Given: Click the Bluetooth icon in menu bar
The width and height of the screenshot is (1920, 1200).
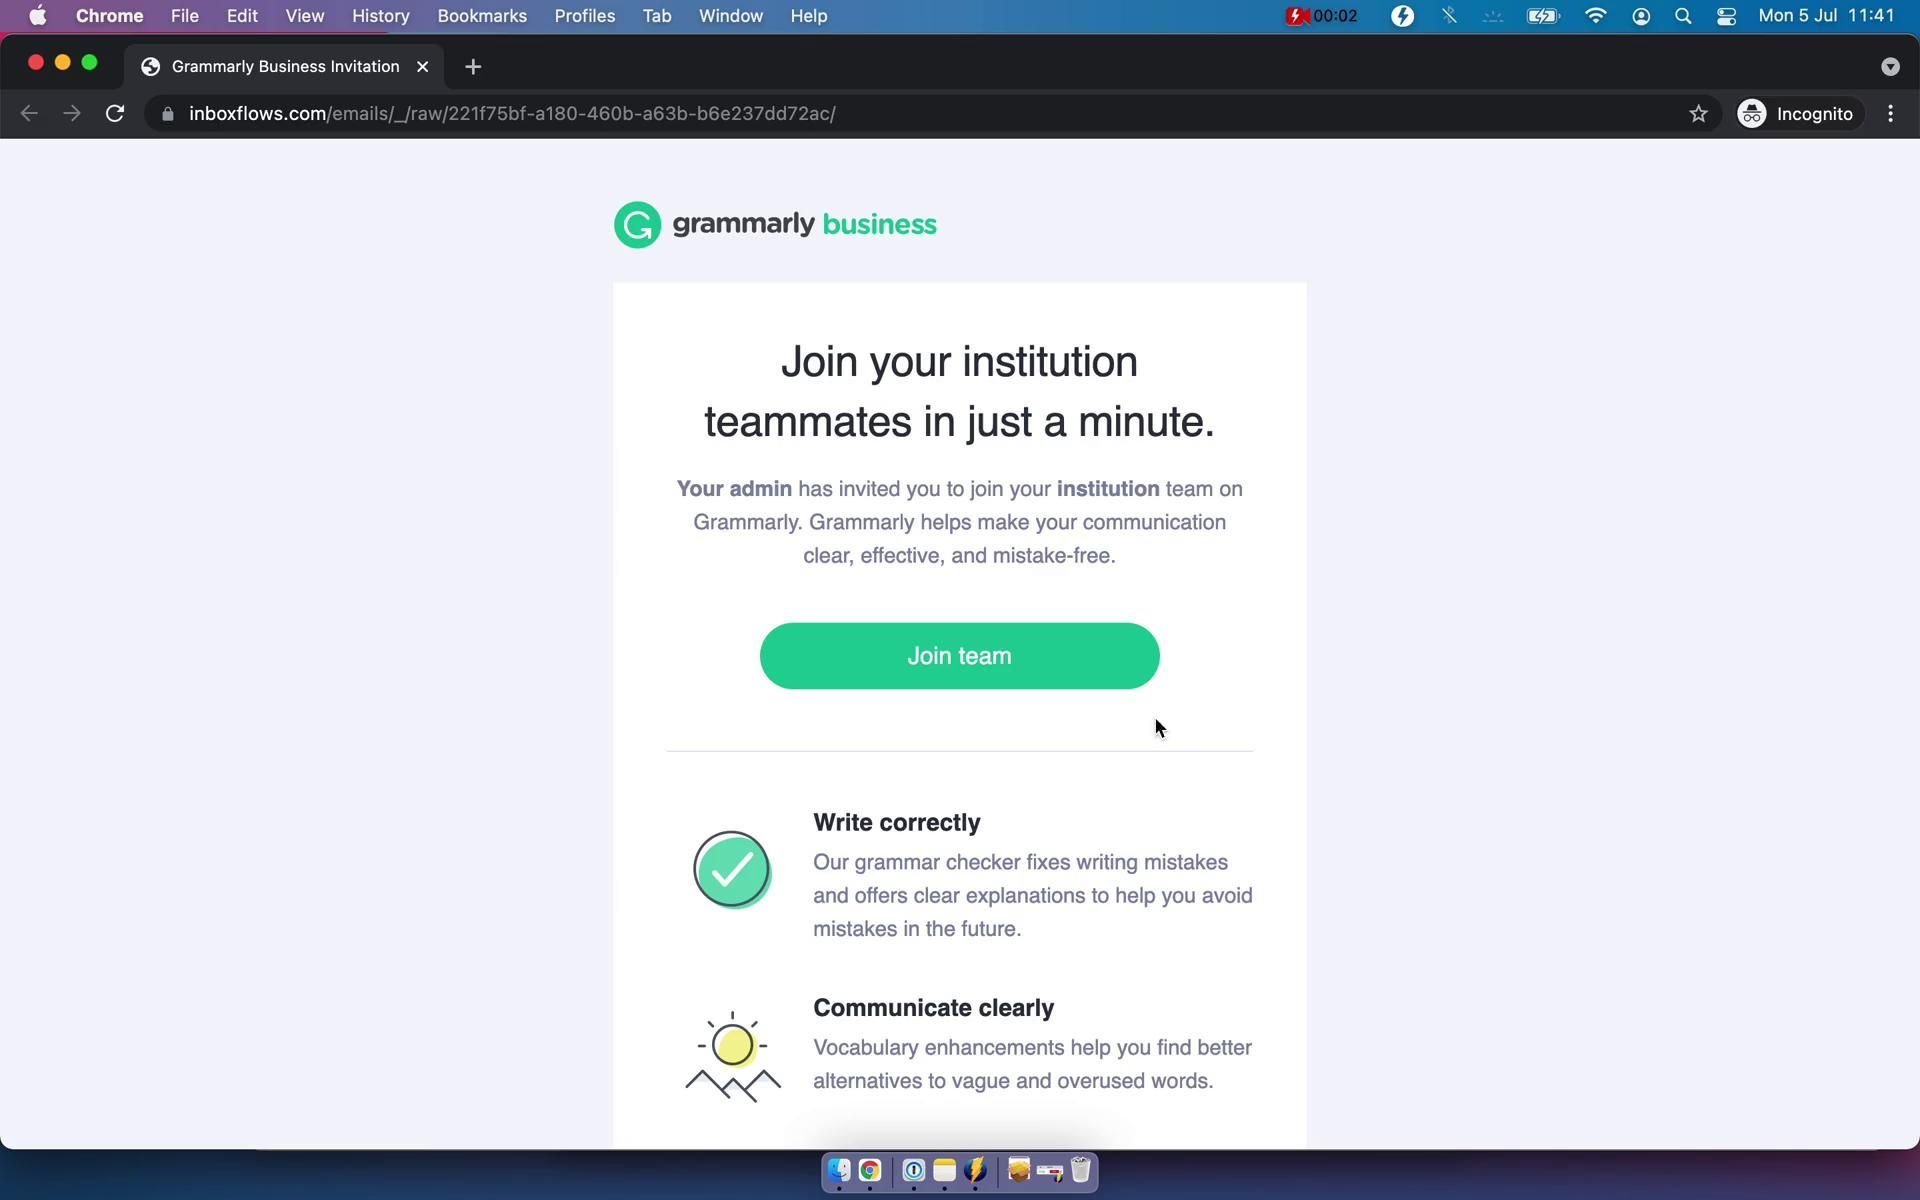Looking at the screenshot, I should (x=1448, y=16).
